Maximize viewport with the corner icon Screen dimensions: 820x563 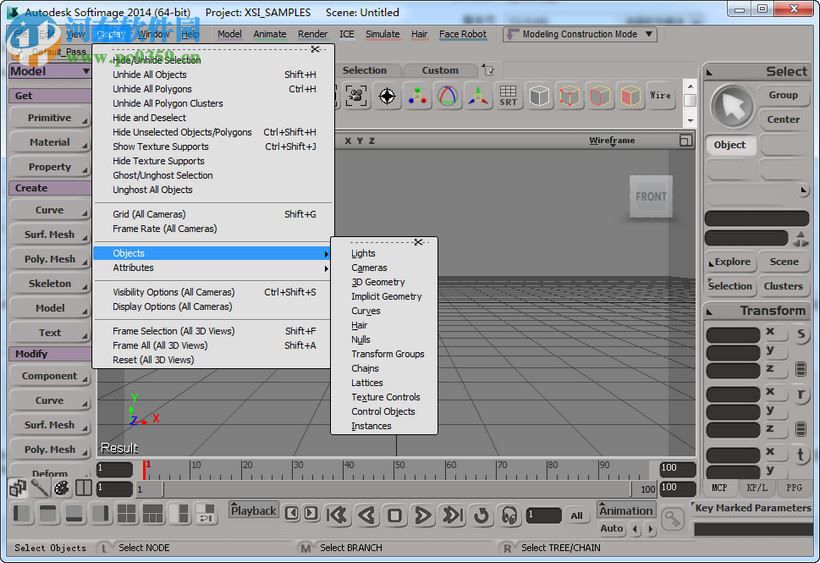coord(686,140)
